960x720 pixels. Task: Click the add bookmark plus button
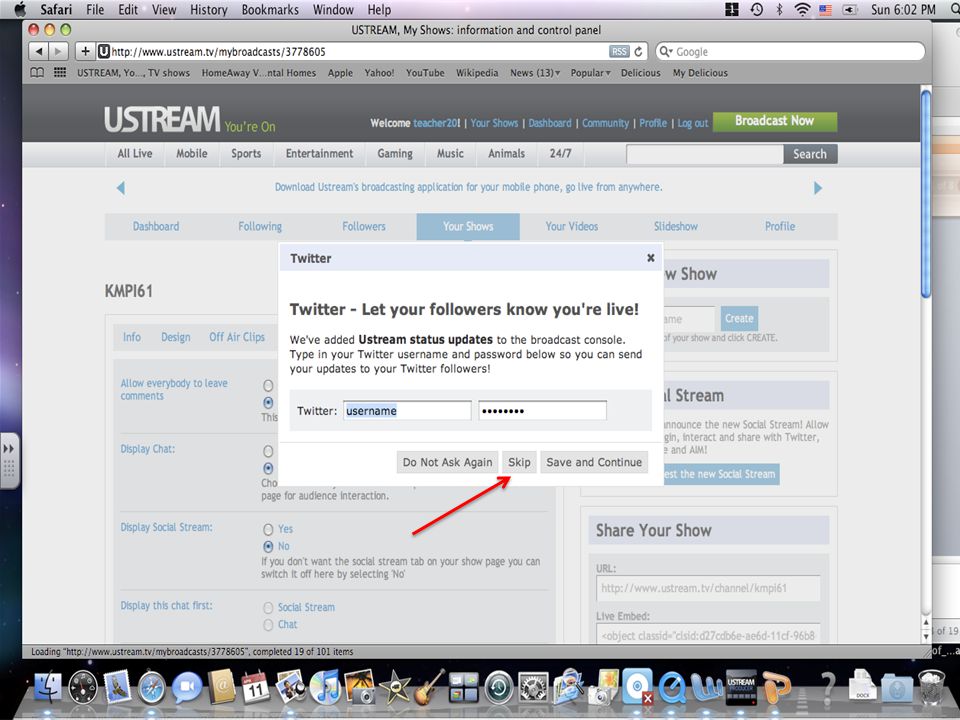[85, 51]
